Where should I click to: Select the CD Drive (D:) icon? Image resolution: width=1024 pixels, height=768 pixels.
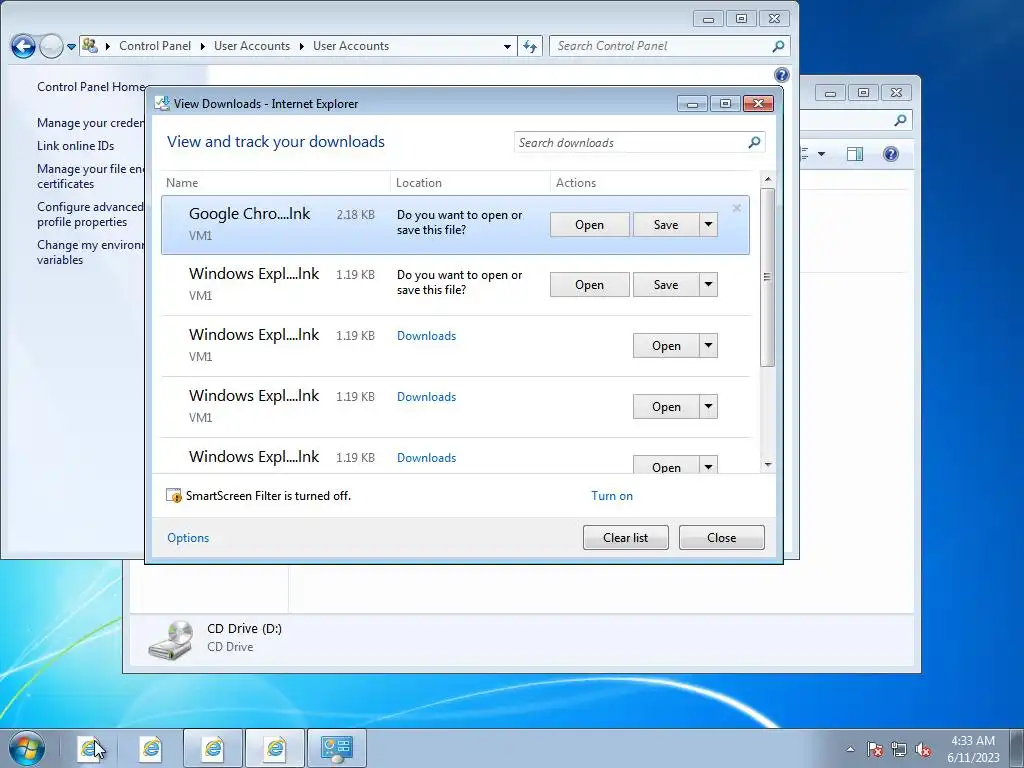170,641
